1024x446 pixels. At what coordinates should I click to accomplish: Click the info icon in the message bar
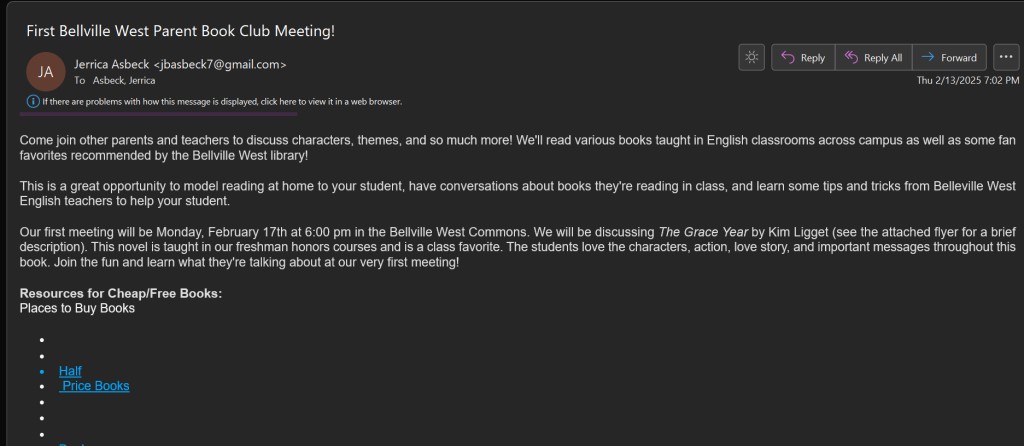34,102
